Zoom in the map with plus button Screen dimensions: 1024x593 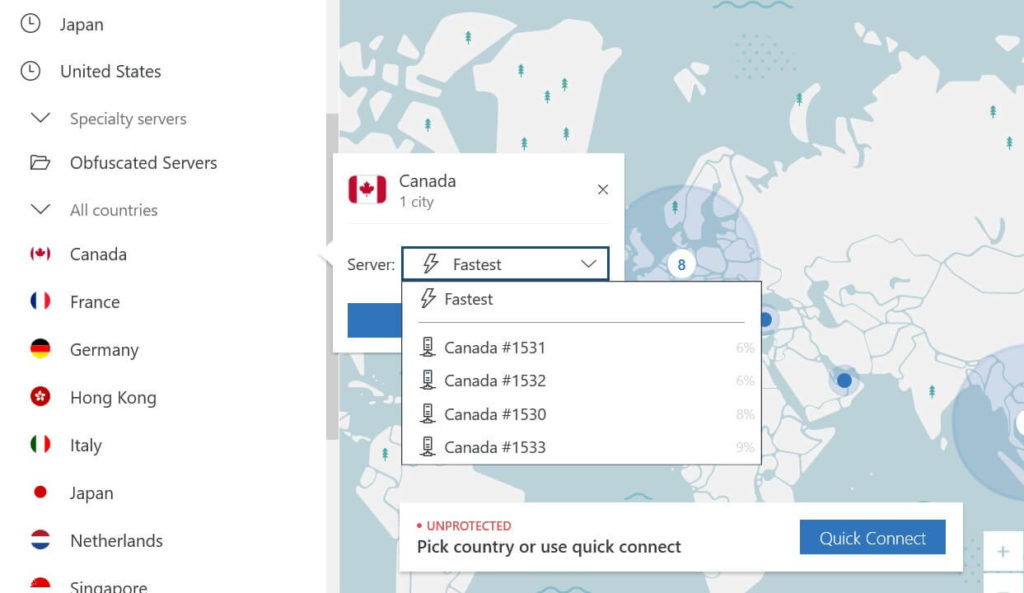pyautogui.click(x=1003, y=552)
